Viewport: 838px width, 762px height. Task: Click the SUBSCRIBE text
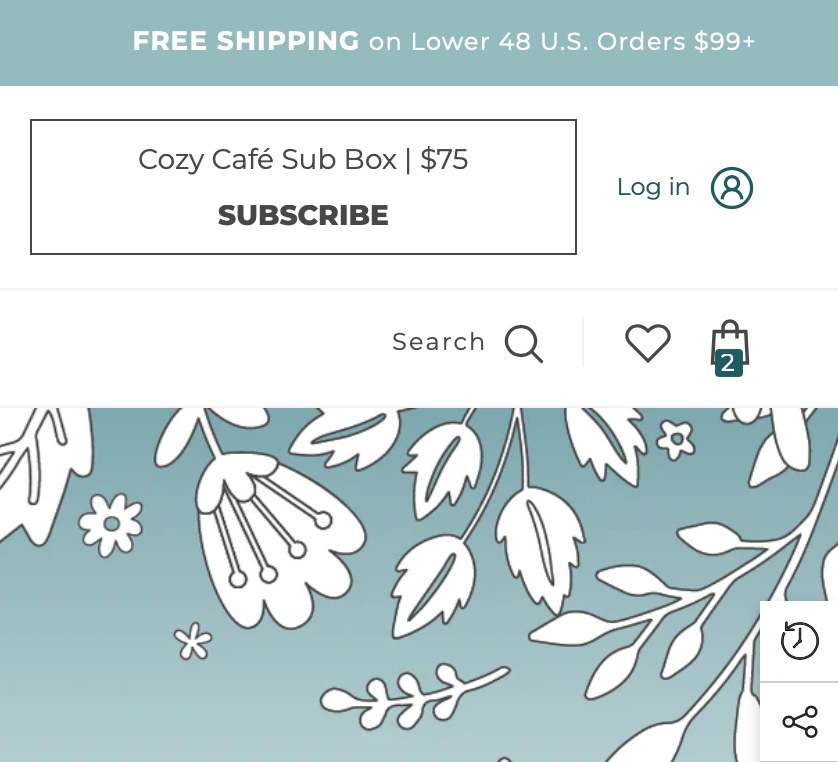[x=303, y=215]
